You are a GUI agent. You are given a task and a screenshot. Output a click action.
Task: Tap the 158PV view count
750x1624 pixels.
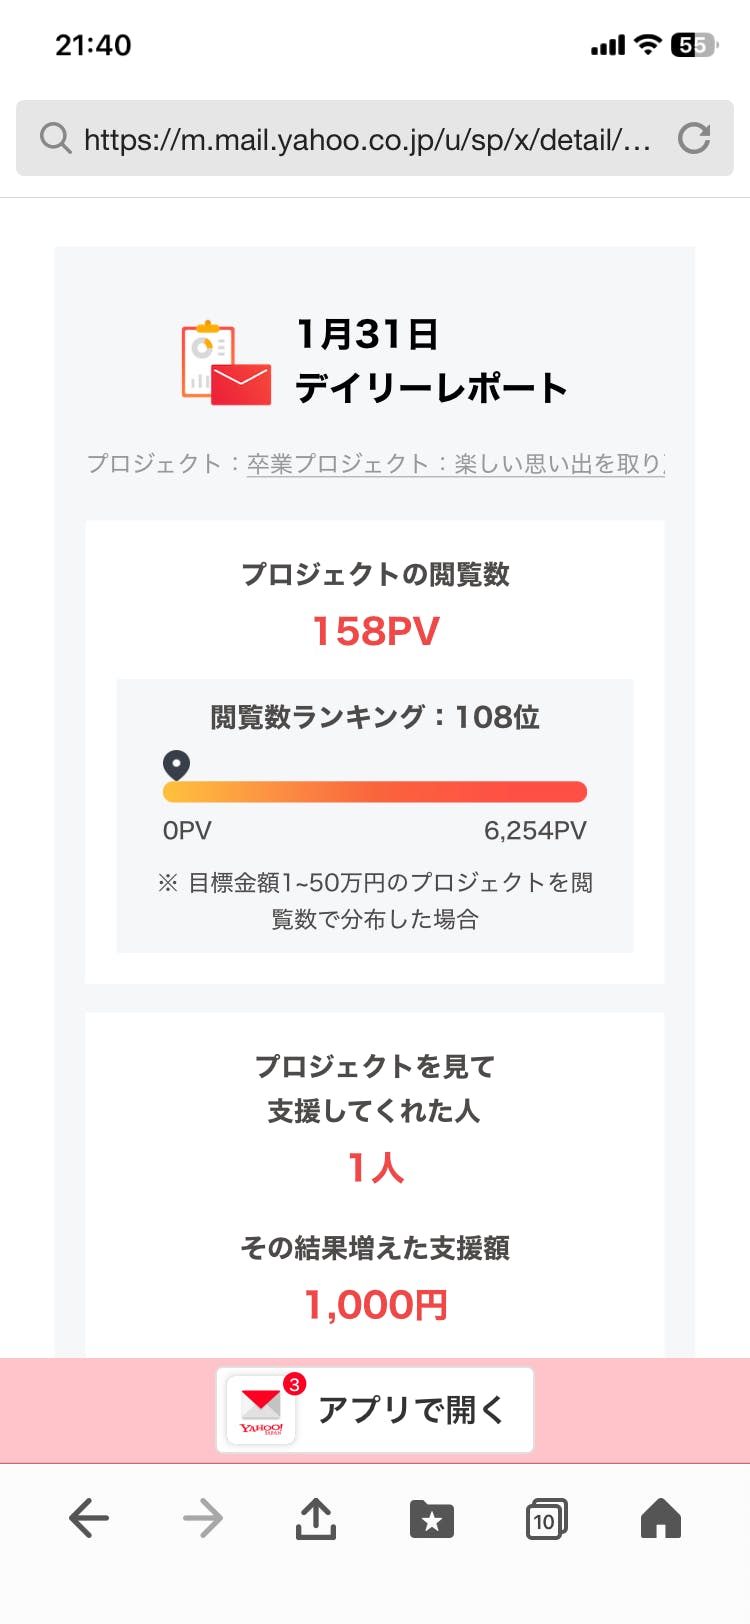point(376,631)
